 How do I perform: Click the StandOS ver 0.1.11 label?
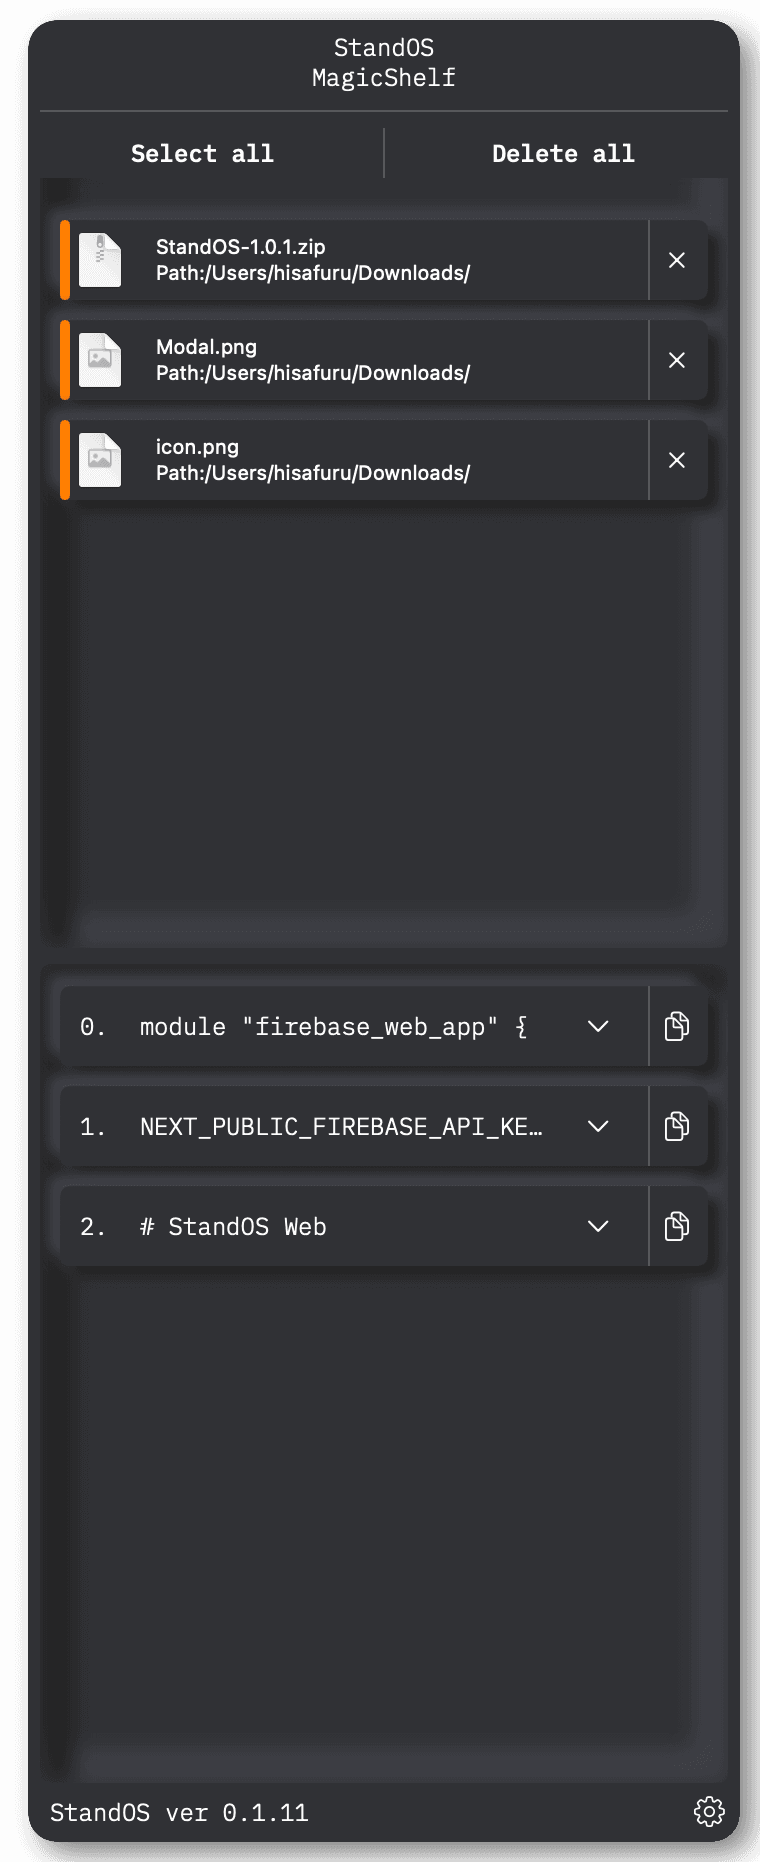point(180,1813)
